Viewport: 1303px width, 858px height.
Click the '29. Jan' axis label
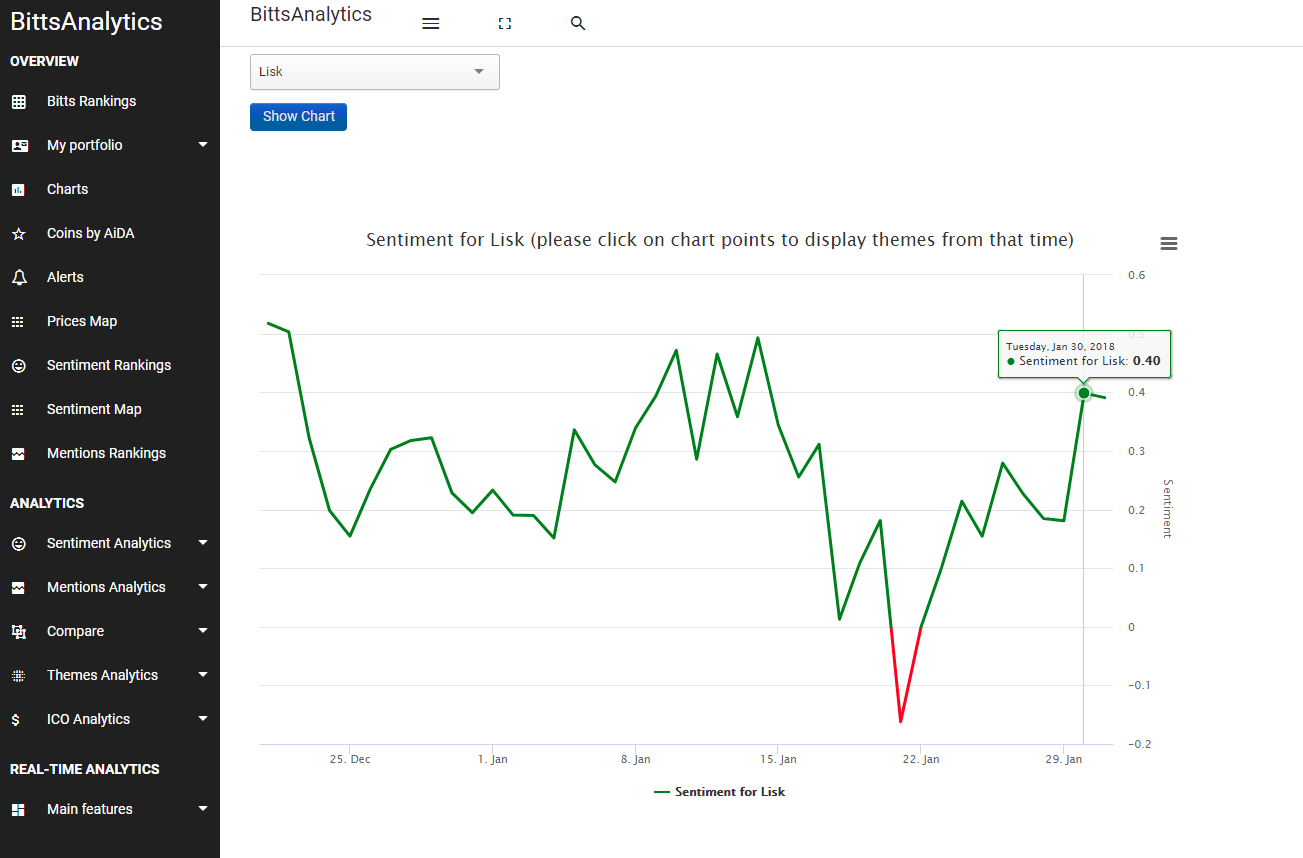(x=1064, y=759)
